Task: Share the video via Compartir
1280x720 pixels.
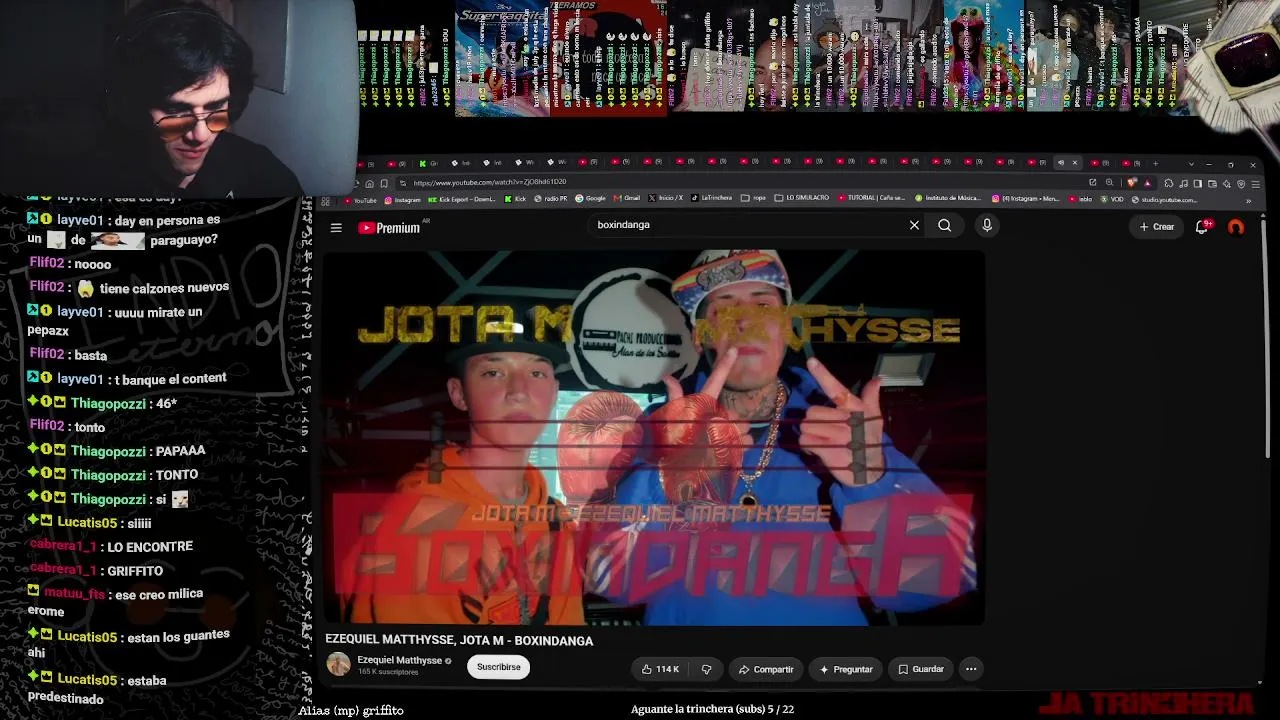Action: coord(766,669)
